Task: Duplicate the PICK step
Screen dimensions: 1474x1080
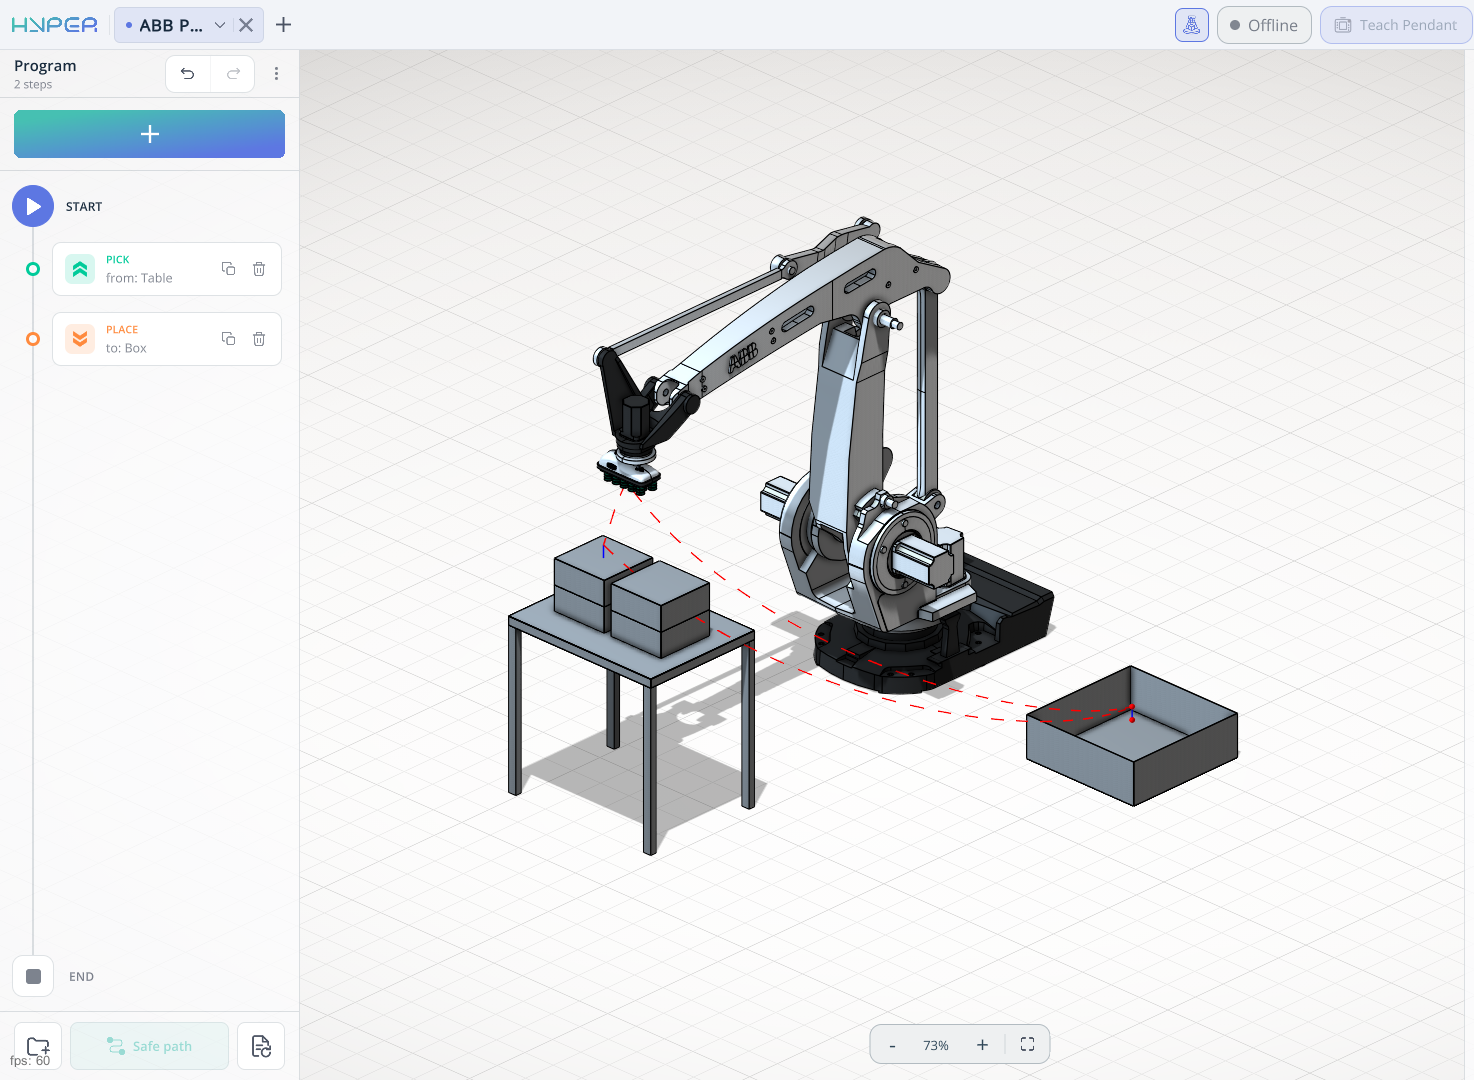Action: point(228,268)
